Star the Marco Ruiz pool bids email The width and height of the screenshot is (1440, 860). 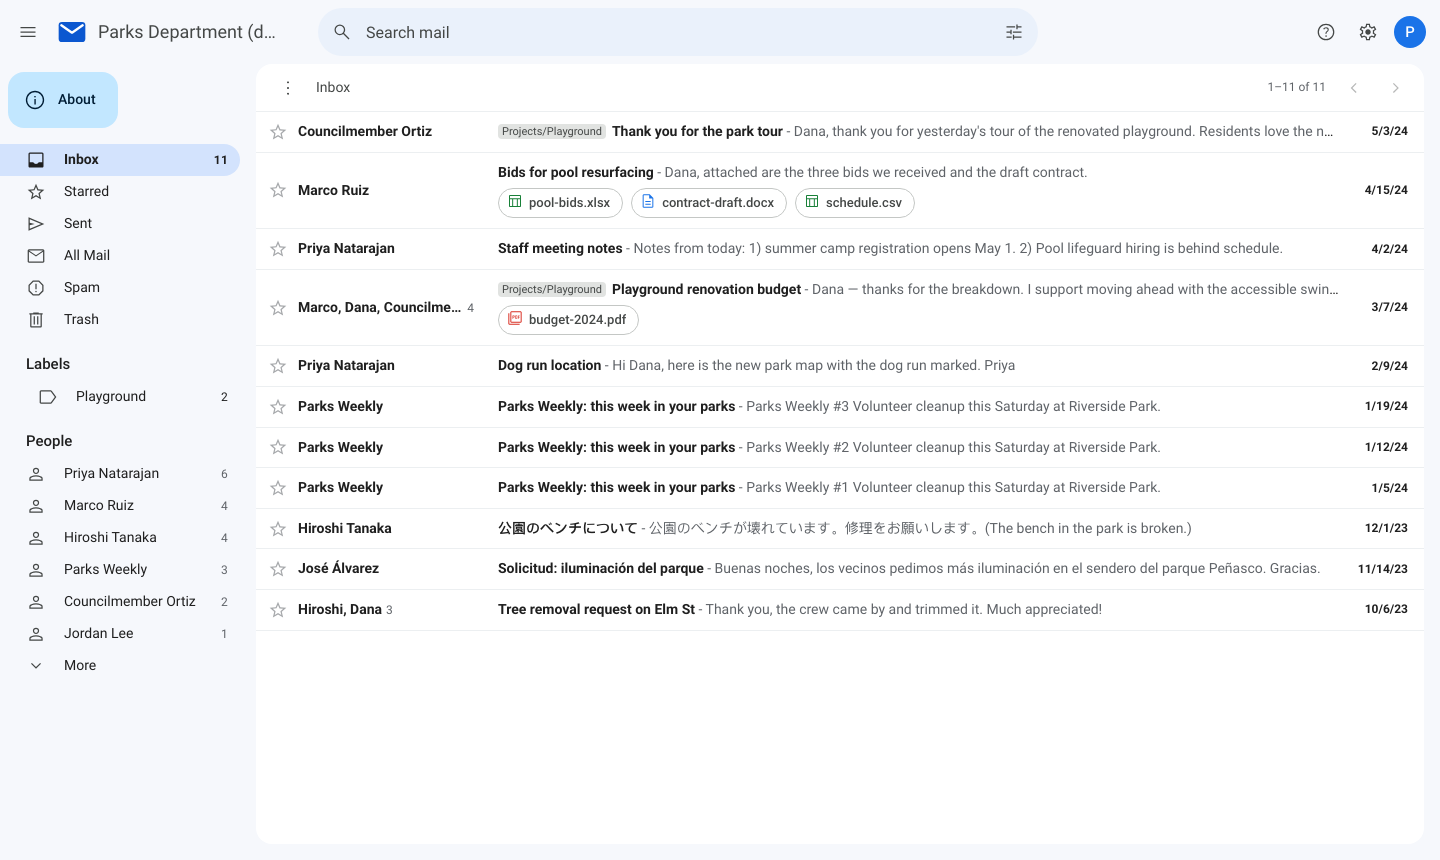[278, 190]
